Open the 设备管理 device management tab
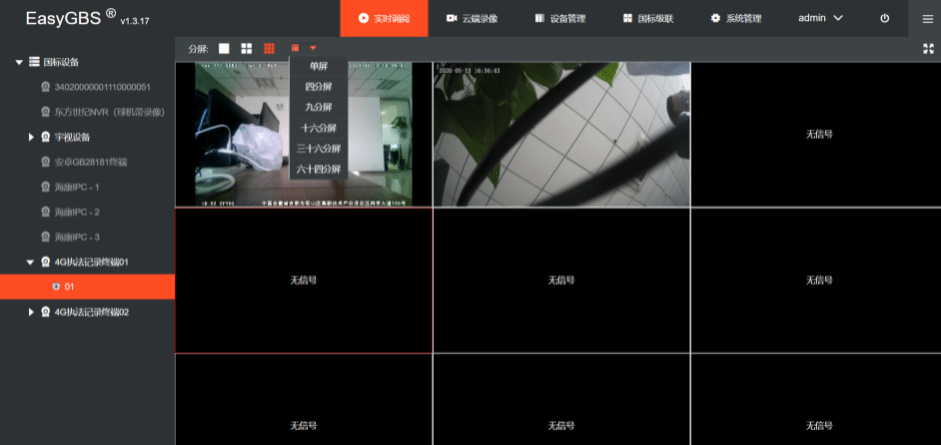The image size is (941, 445). [x=560, y=19]
